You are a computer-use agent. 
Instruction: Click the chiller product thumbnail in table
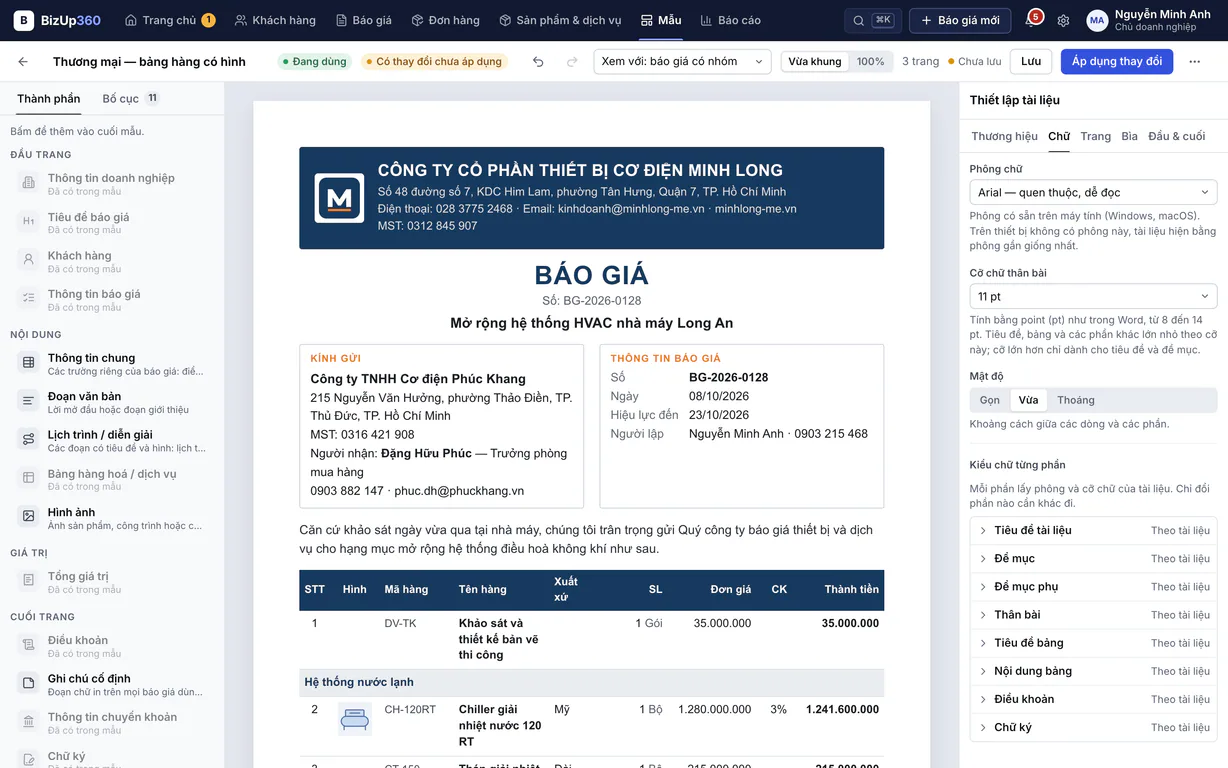pyautogui.click(x=355, y=719)
